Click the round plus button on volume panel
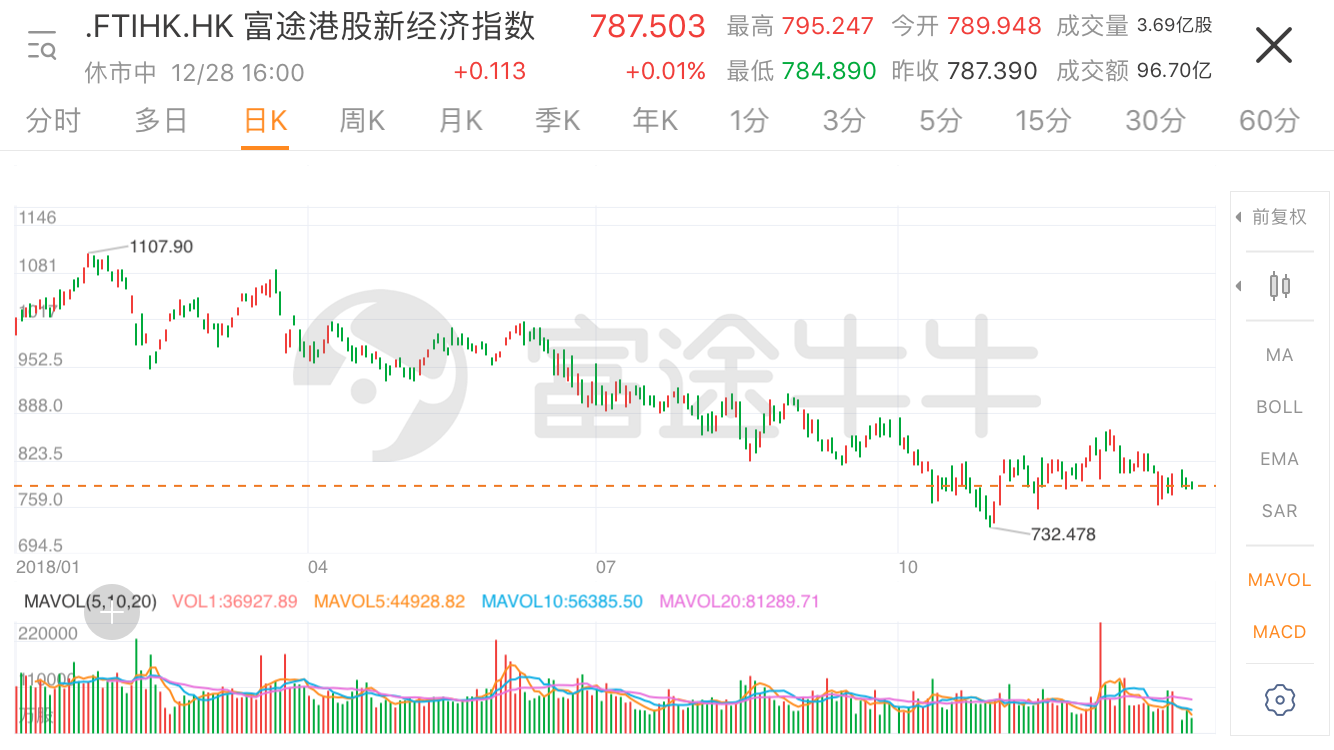 [111, 613]
